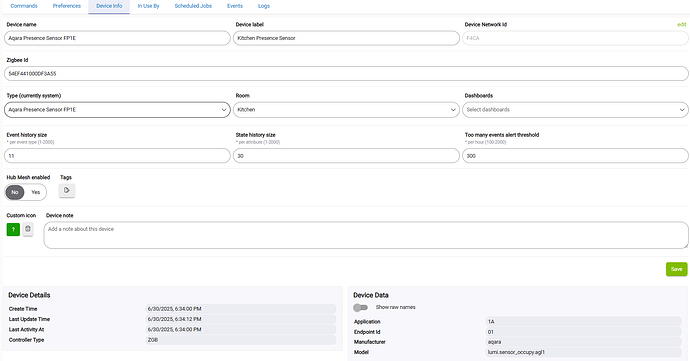This screenshot has height=361, width=690.
Task: Click the add Tags icon button
Action: click(x=67, y=190)
